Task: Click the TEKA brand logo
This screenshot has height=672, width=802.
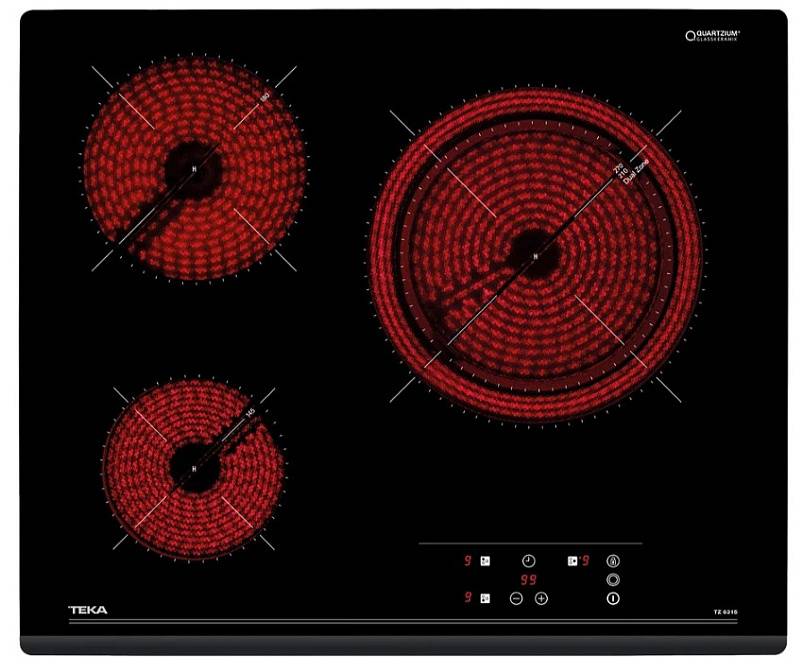Action: pos(87,610)
